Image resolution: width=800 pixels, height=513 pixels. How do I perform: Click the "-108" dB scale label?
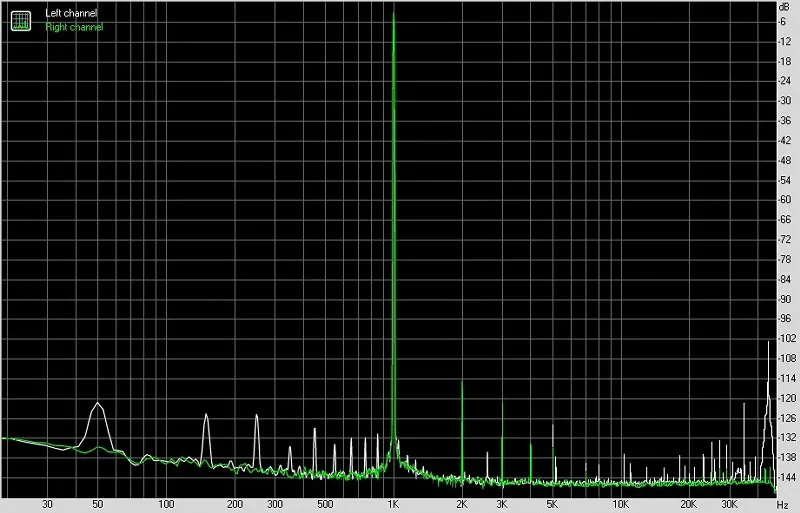[786, 358]
